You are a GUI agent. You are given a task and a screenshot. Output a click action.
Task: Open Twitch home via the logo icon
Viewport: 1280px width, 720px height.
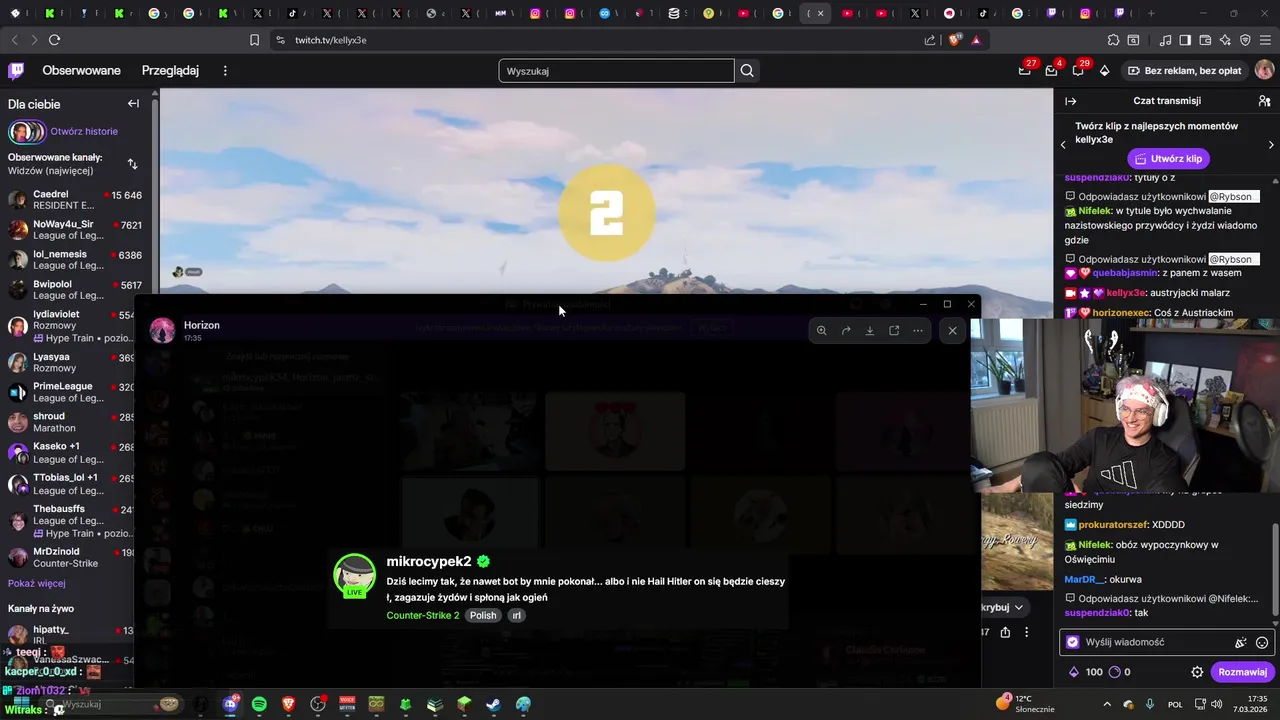(x=16, y=70)
